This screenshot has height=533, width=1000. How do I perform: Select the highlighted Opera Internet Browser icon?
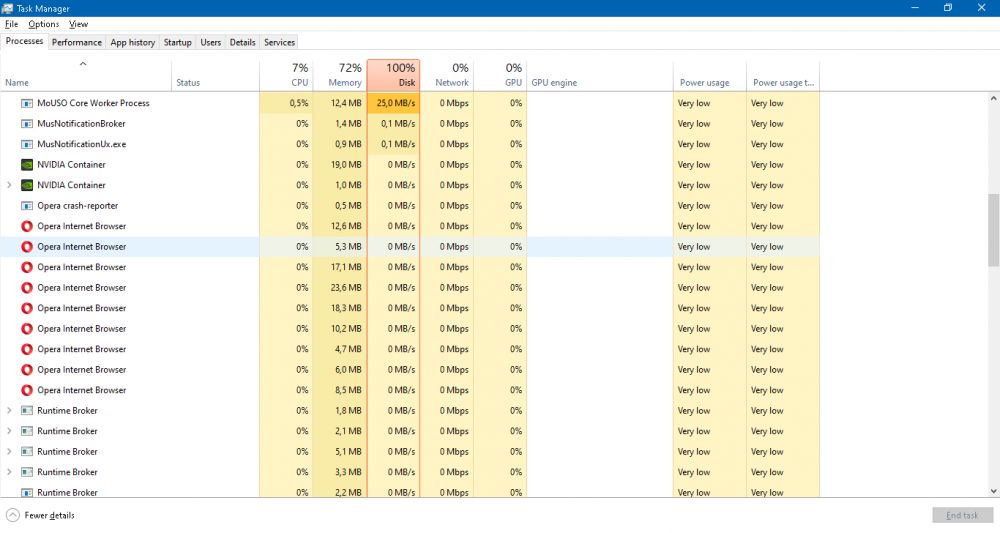point(27,247)
